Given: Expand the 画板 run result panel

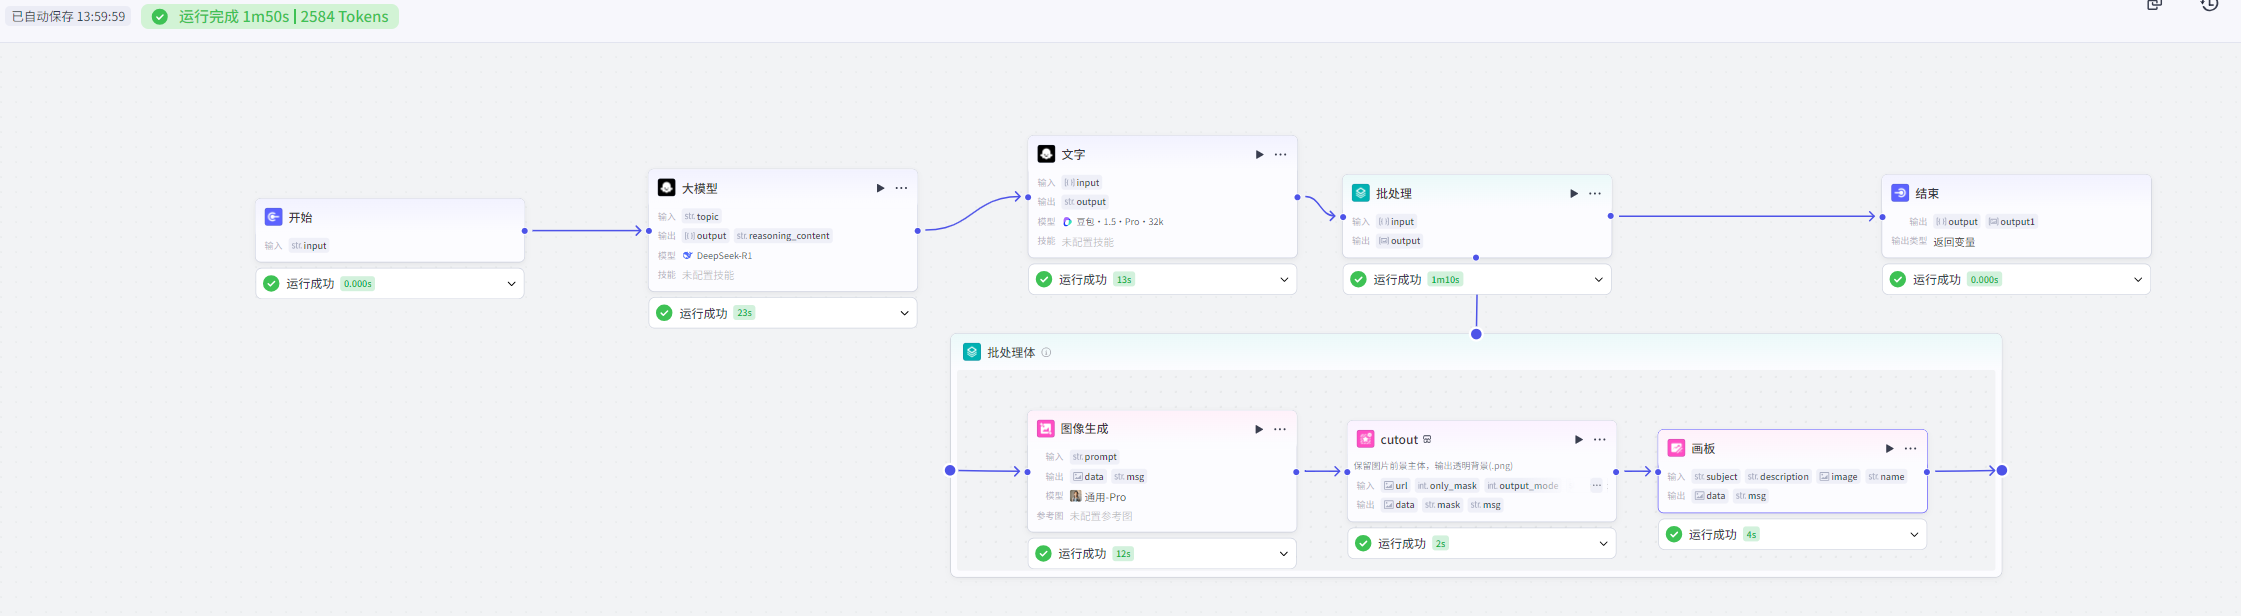Looking at the screenshot, I should tap(1914, 535).
